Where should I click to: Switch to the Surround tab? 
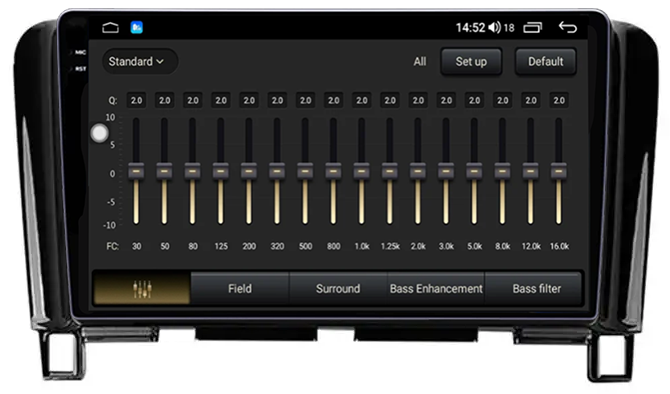pos(338,289)
